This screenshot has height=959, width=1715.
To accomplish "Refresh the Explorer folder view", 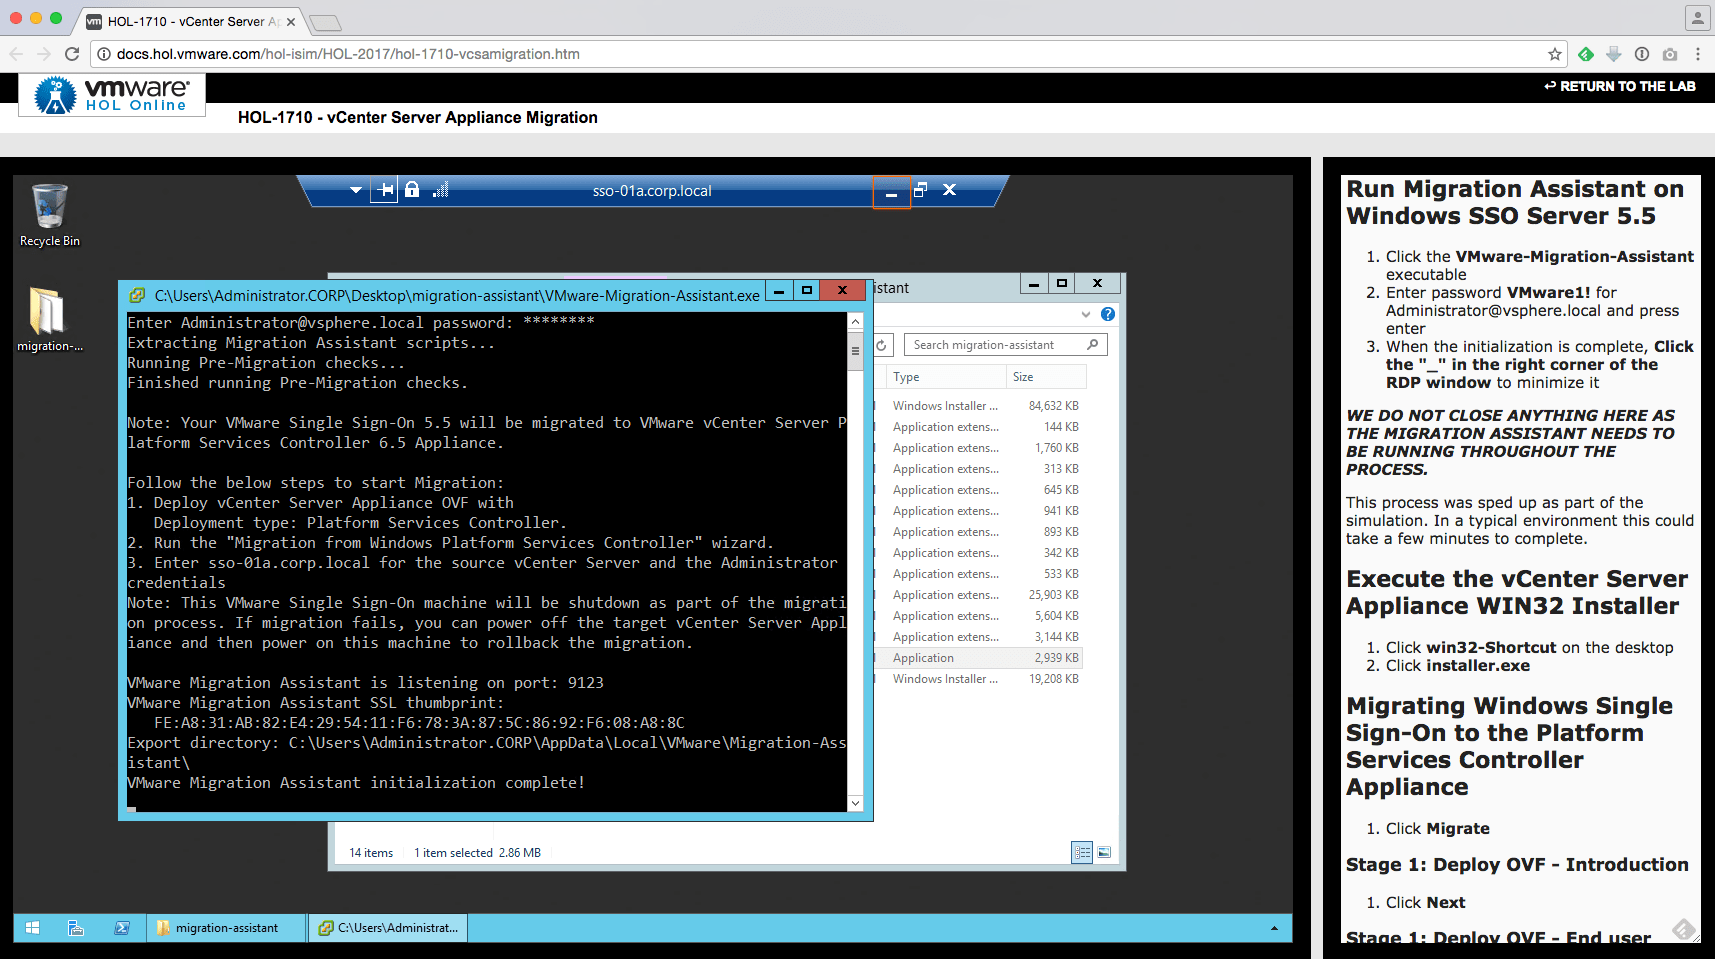I will [x=881, y=345].
